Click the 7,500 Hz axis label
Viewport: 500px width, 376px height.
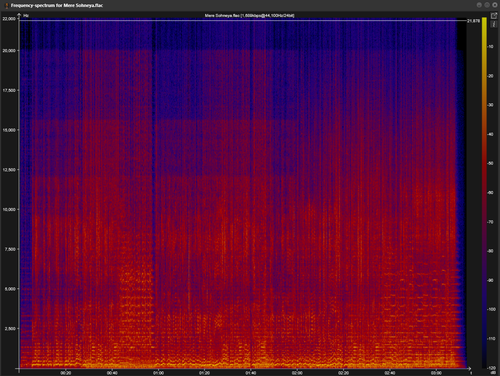pos(10,249)
